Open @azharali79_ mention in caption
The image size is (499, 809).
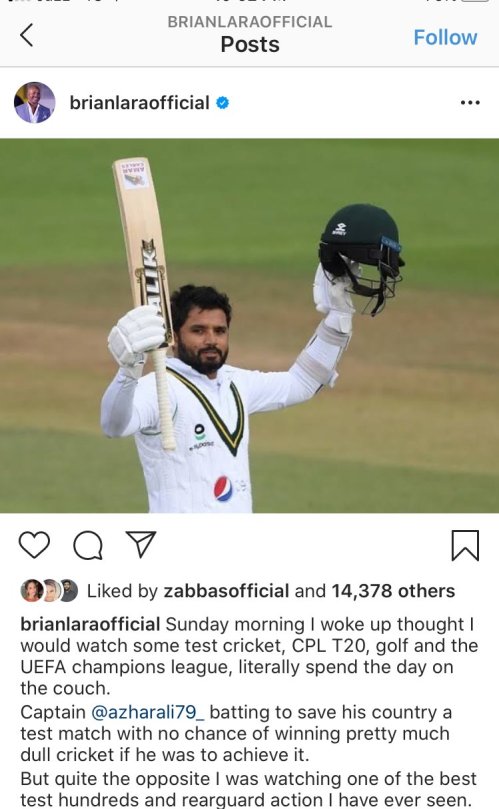tap(148, 712)
